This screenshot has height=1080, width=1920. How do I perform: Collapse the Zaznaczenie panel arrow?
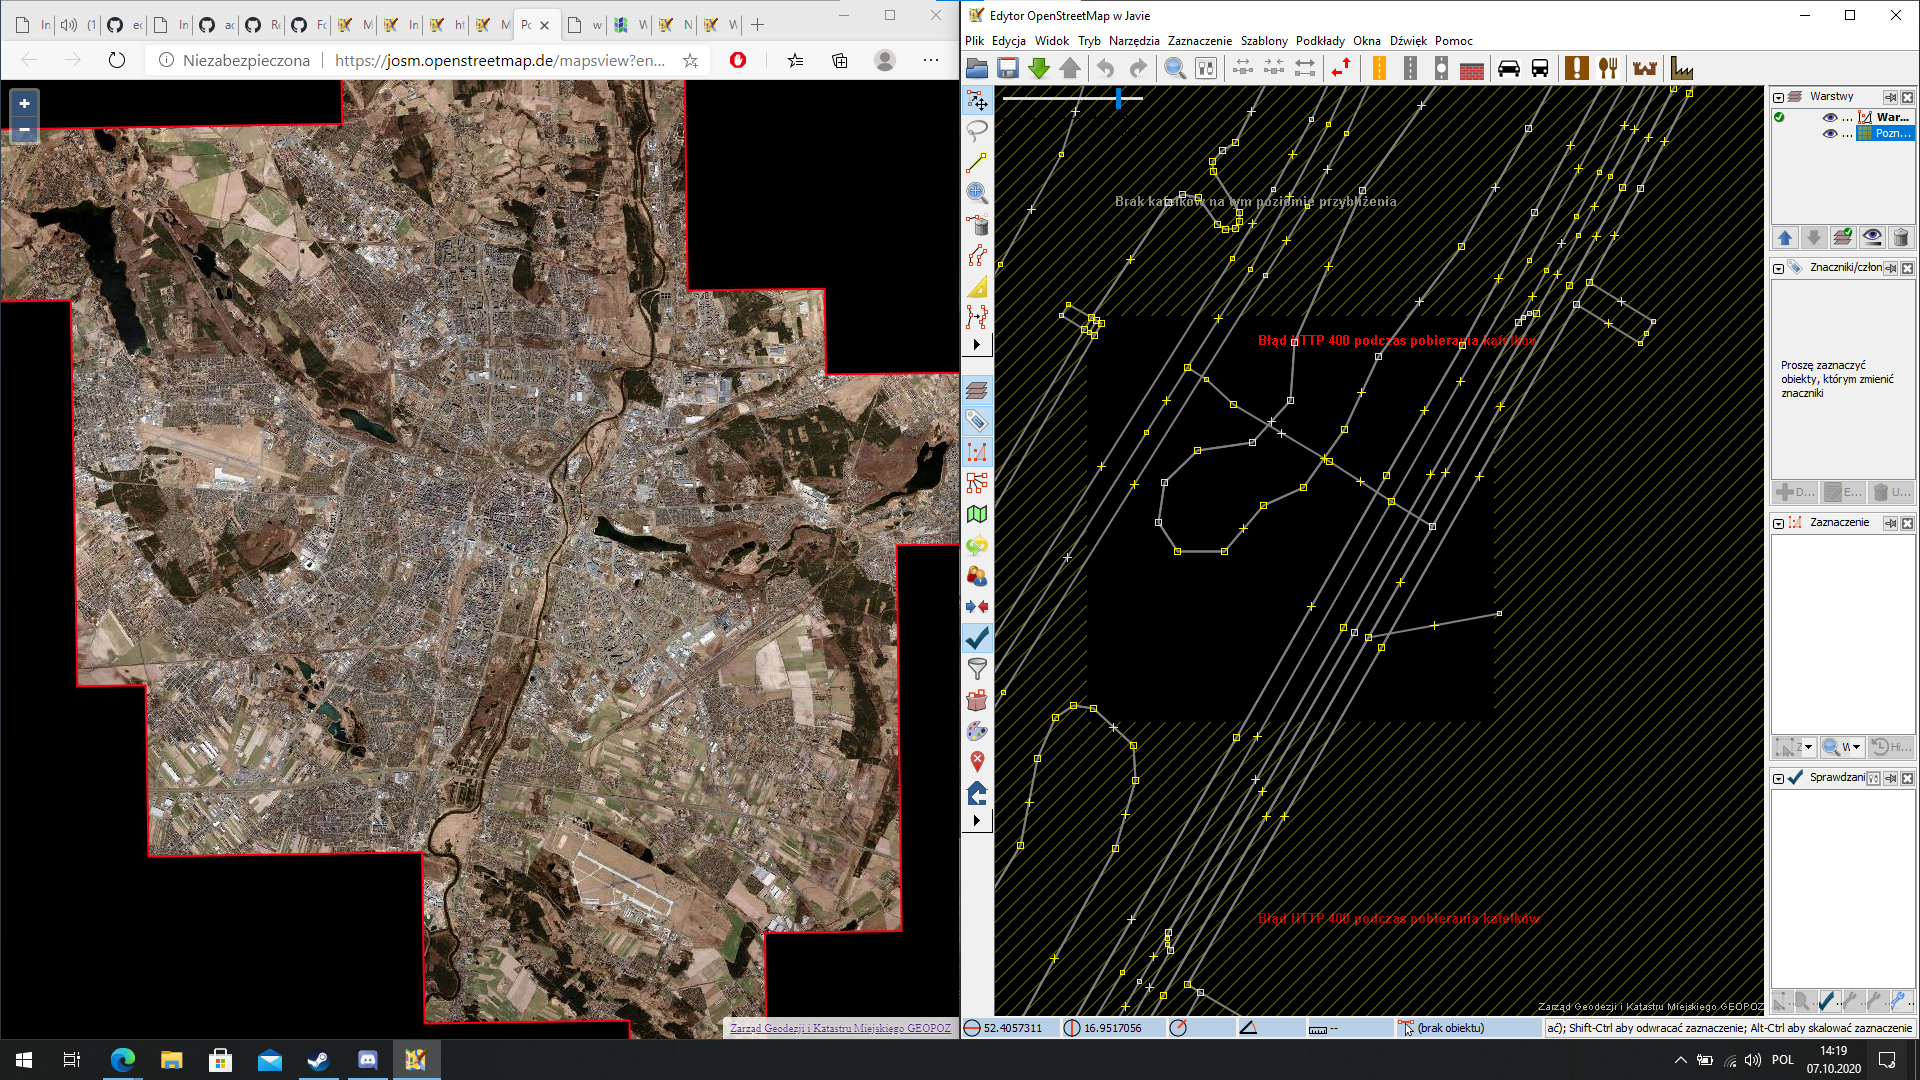1778,523
